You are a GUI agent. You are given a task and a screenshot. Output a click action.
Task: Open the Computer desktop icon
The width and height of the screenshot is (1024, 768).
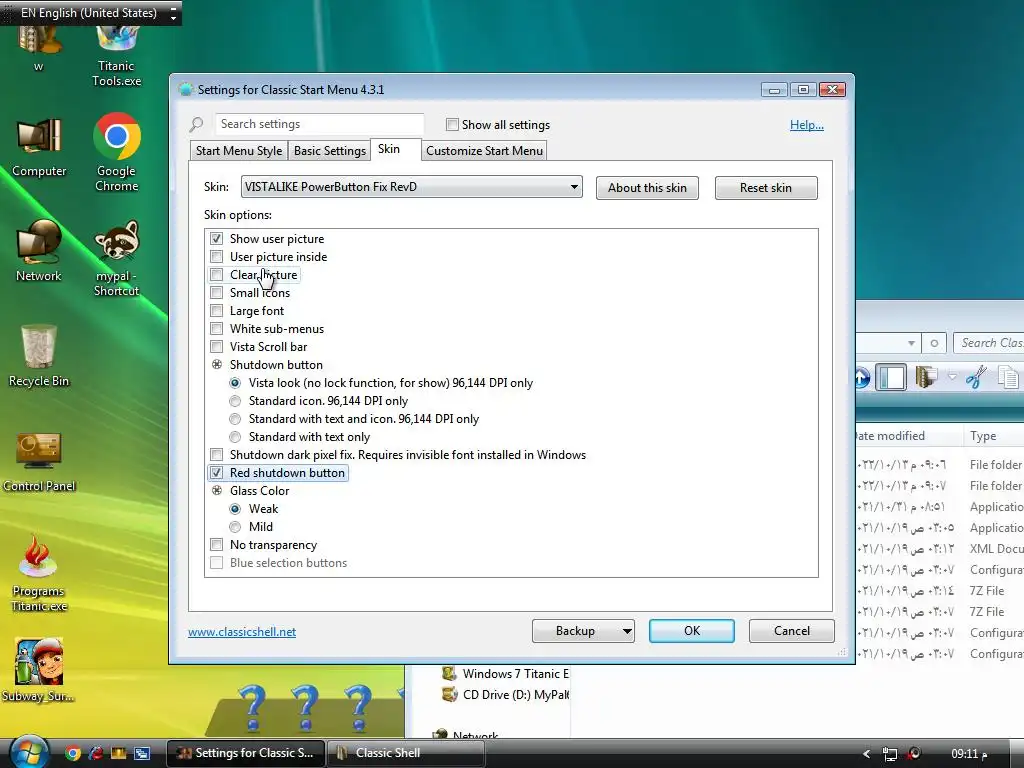pyautogui.click(x=39, y=148)
